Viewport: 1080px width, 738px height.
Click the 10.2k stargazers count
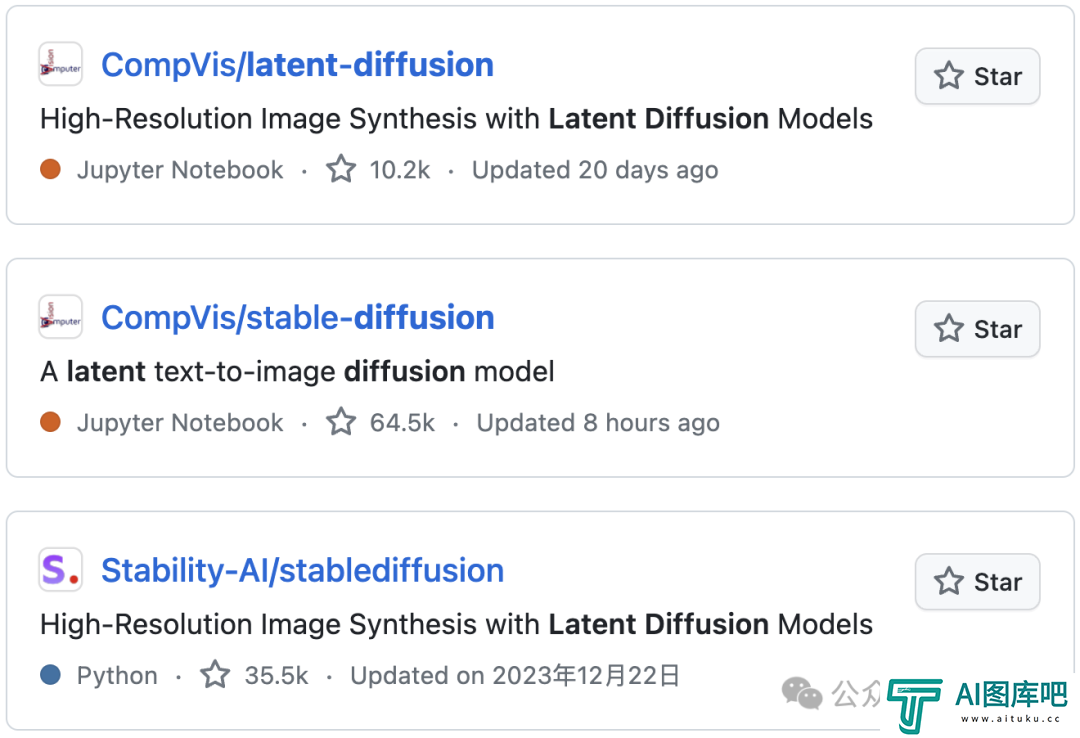[400, 170]
